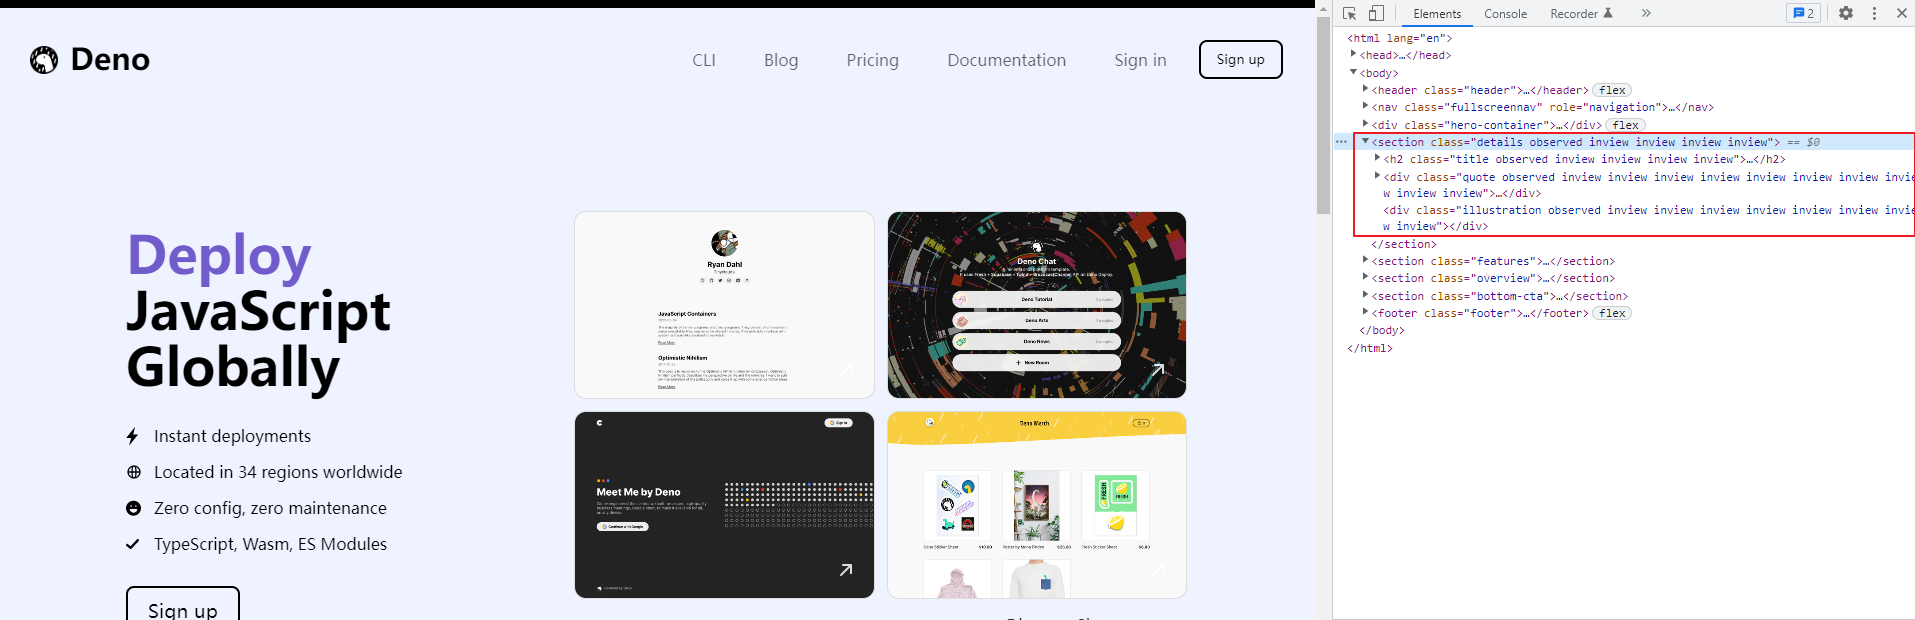Viewport: 1915px width, 620px height.
Task: Switch to the Elements tab
Action: pyautogui.click(x=1437, y=14)
